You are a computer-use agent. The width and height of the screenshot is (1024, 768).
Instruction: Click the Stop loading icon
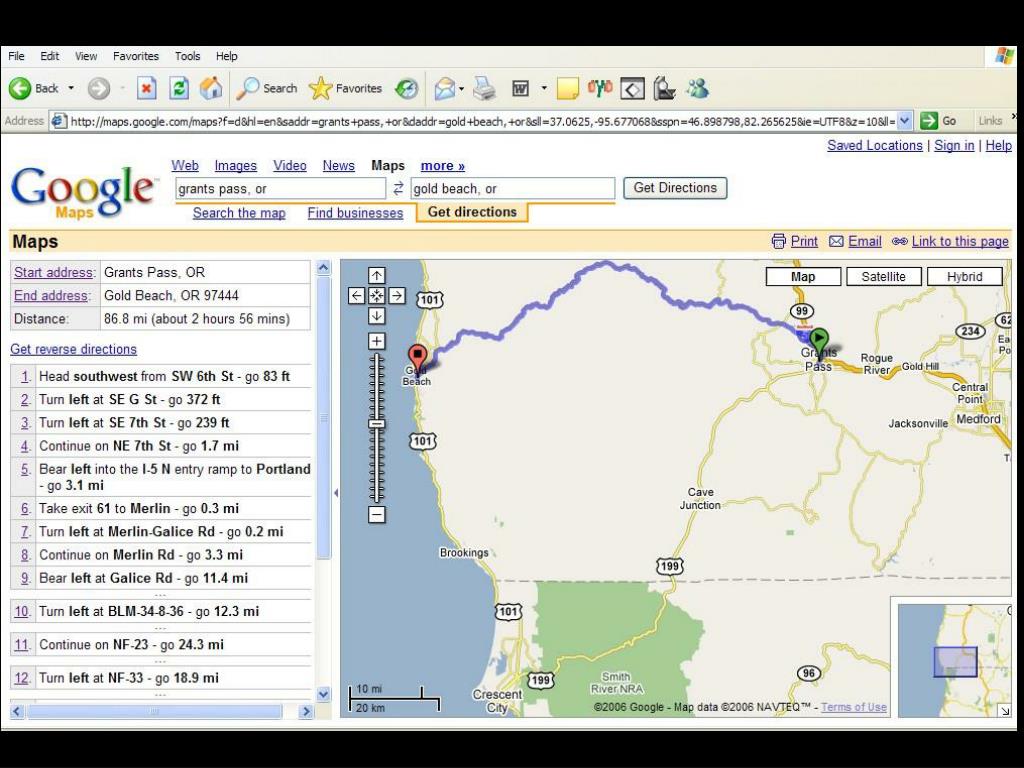(x=147, y=88)
